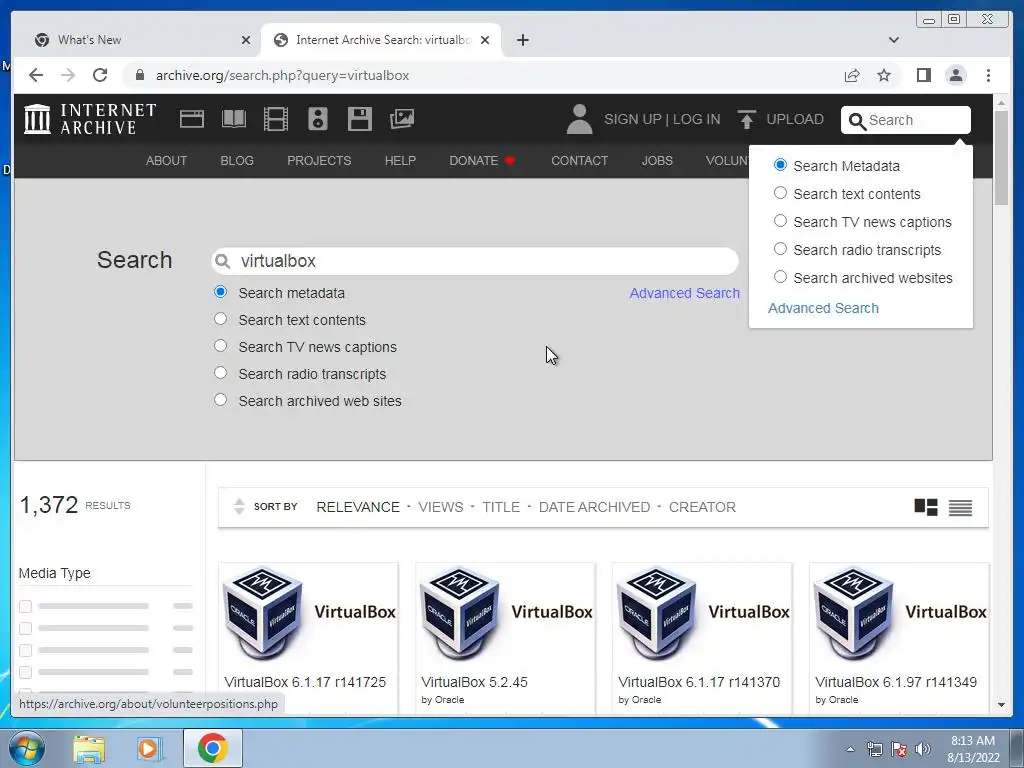Click the SIGN UP link

pyautogui.click(x=633, y=120)
